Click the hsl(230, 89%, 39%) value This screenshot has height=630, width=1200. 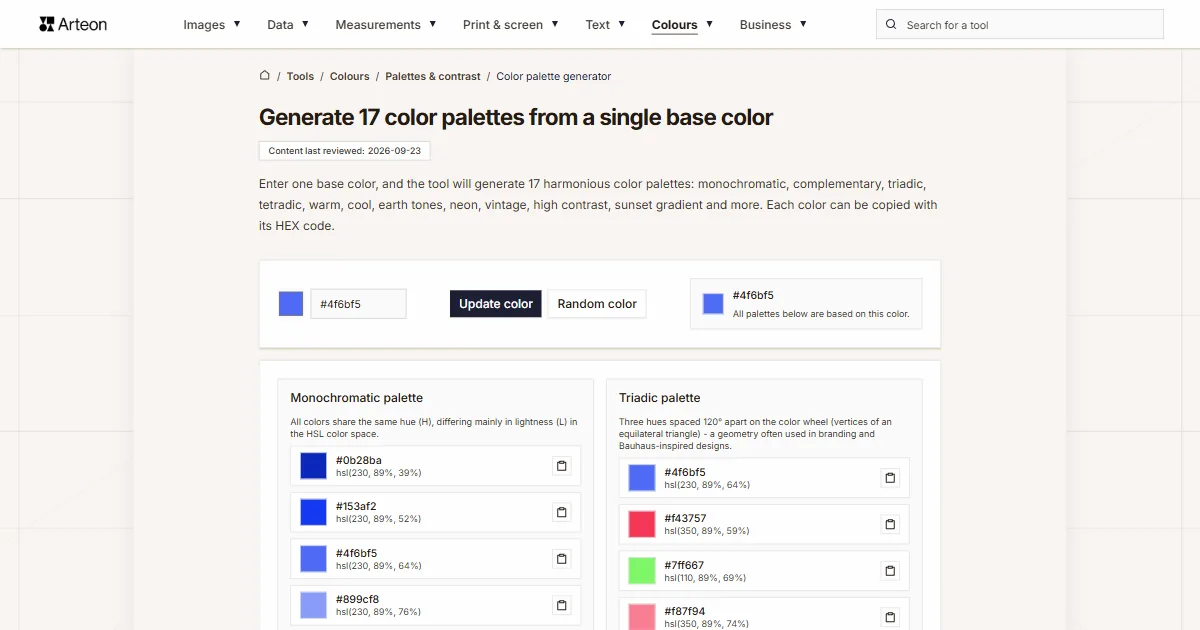[378, 473]
